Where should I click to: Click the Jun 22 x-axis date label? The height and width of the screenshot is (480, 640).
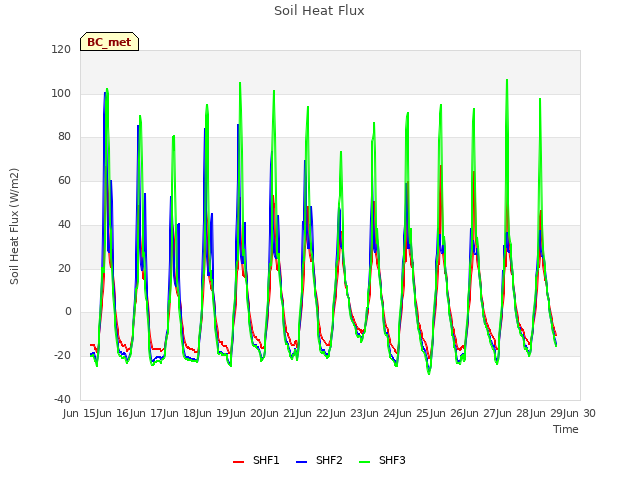(x=314, y=413)
